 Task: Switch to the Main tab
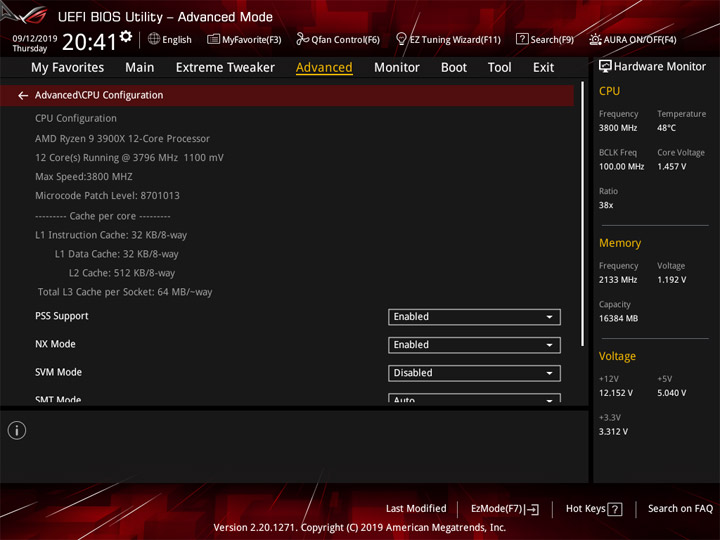(x=140, y=68)
